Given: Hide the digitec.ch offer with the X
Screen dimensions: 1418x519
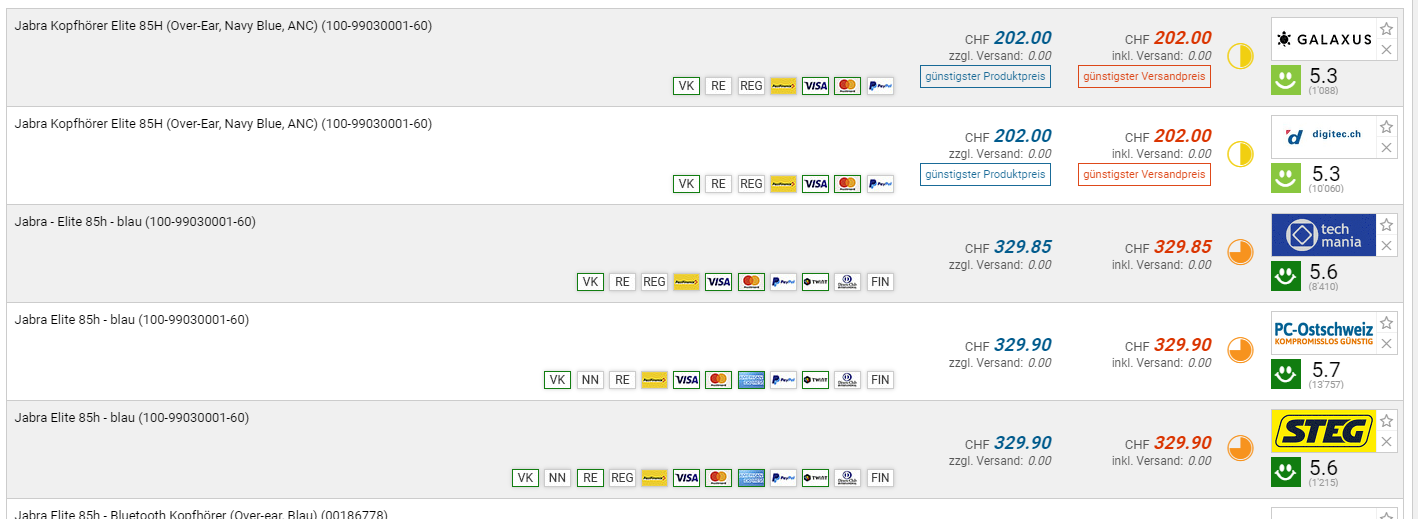Looking at the screenshot, I should 1386,148.
